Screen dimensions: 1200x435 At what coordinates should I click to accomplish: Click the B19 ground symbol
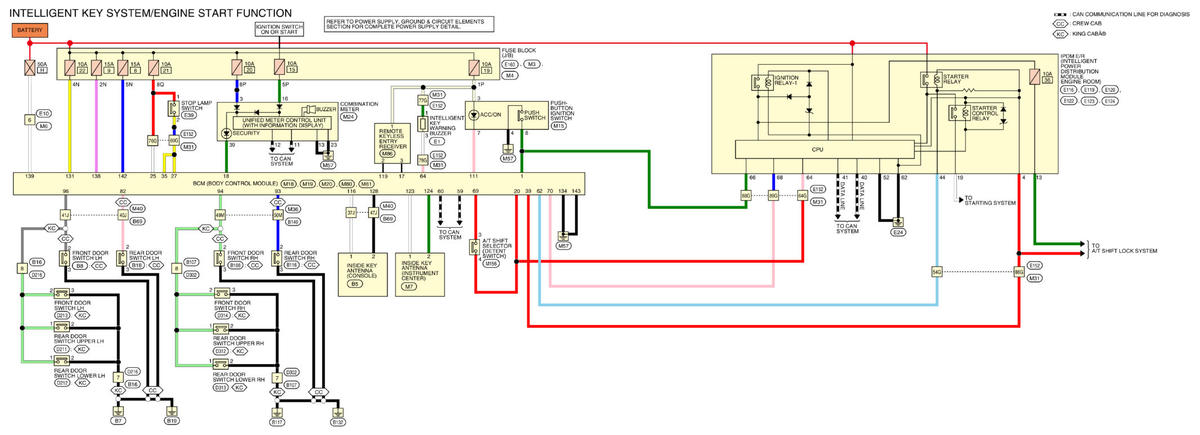click(172, 412)
